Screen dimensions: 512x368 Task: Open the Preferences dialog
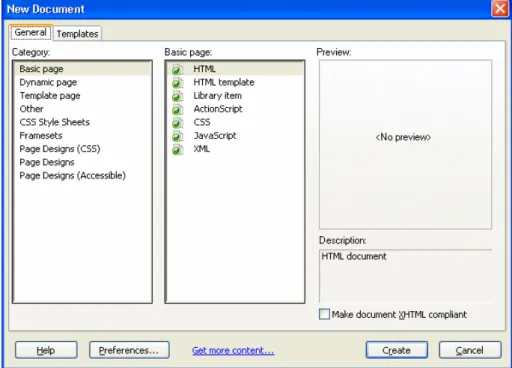[129, 350]
